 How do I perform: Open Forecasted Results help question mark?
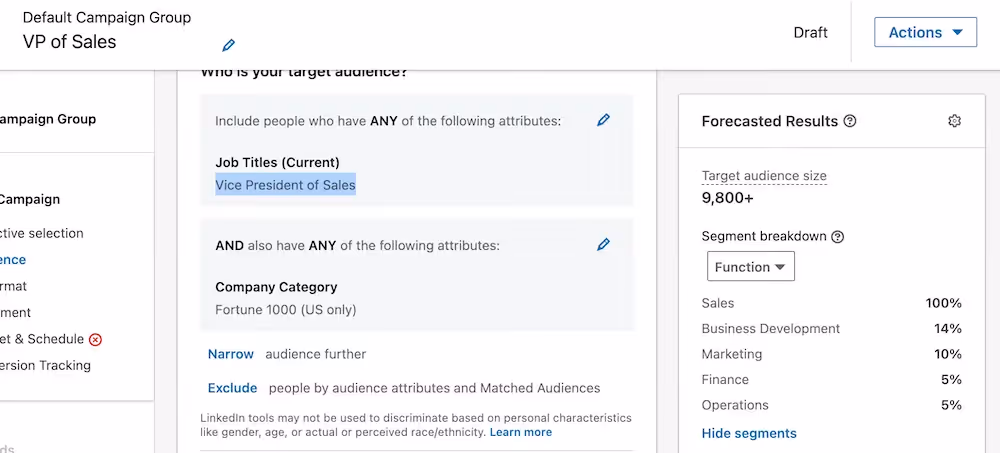849,121
